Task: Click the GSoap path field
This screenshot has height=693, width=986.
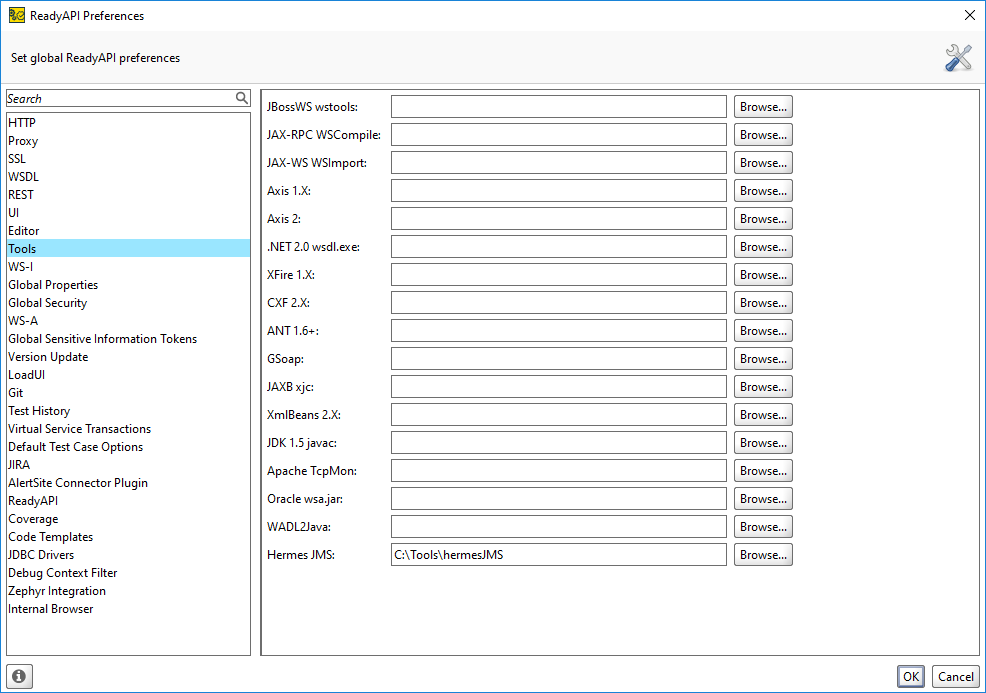Action: [x=558, y=358]
